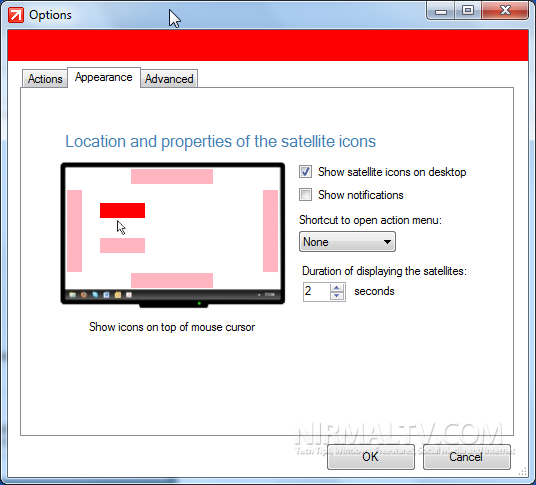Click the window resize grip corner
Viewport: 536px width, 485px height.
click(523, 472)
